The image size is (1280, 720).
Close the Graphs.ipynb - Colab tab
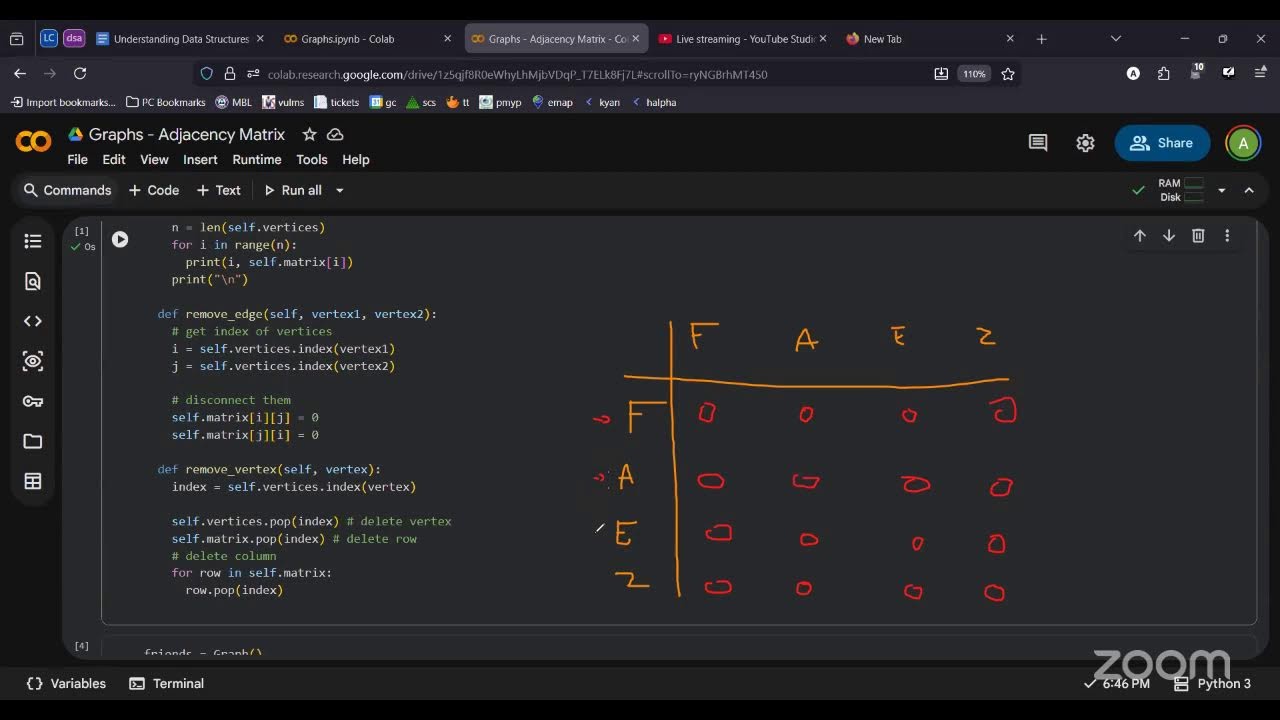(447, 39)
